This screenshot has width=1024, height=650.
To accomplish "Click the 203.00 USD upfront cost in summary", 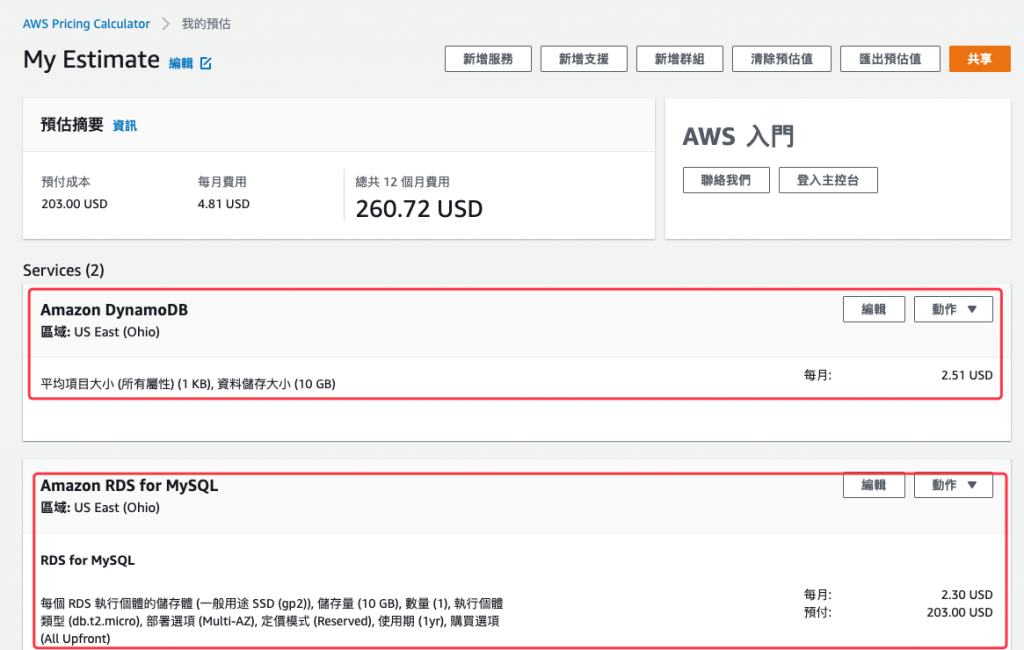I will [74, 204].
